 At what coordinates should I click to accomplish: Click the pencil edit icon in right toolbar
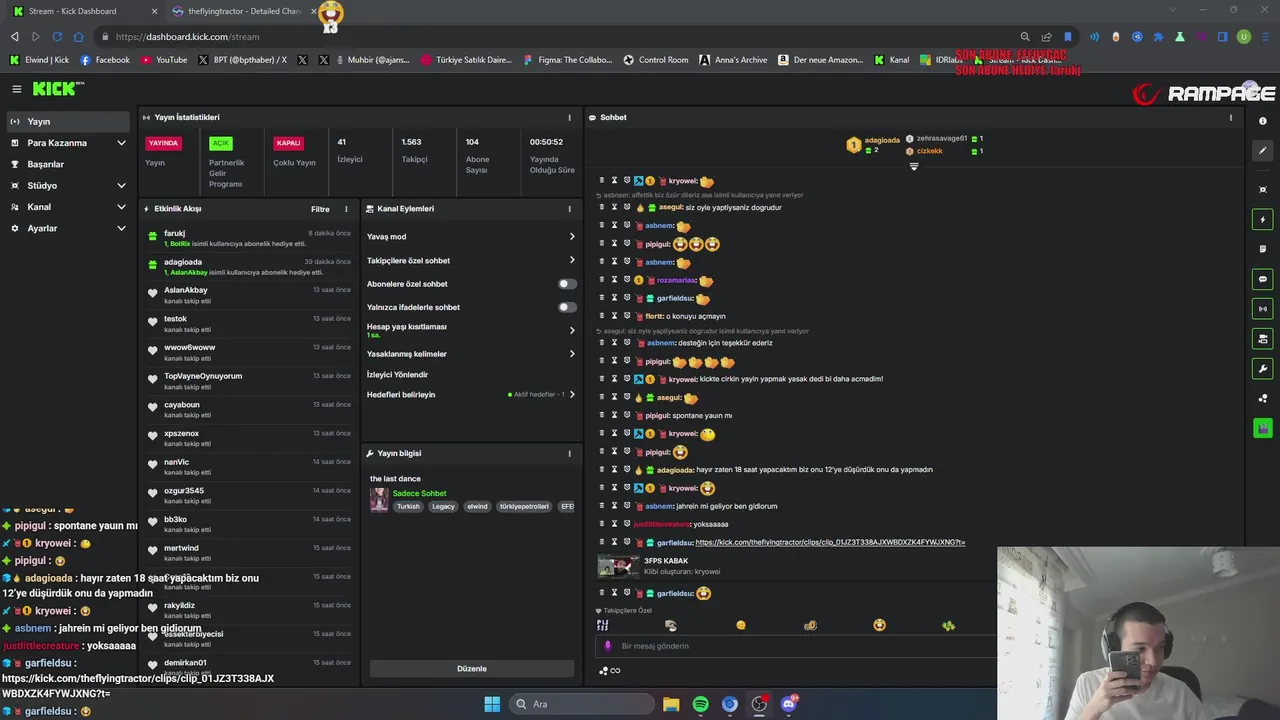[1263, 151]
